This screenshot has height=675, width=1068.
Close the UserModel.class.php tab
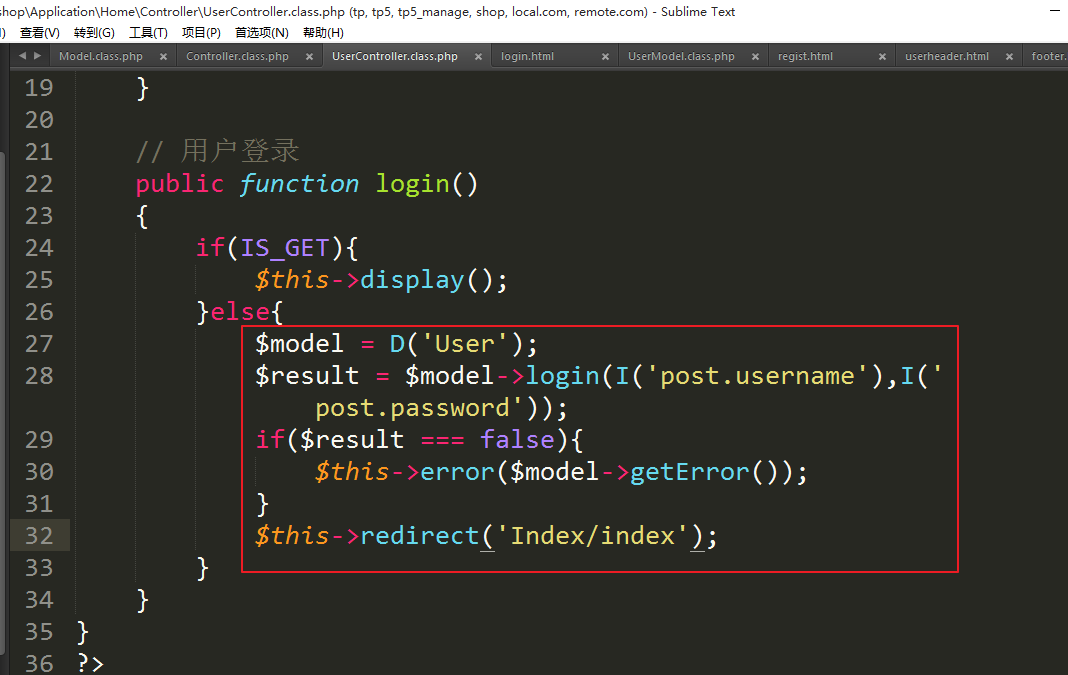click(755, 57)
